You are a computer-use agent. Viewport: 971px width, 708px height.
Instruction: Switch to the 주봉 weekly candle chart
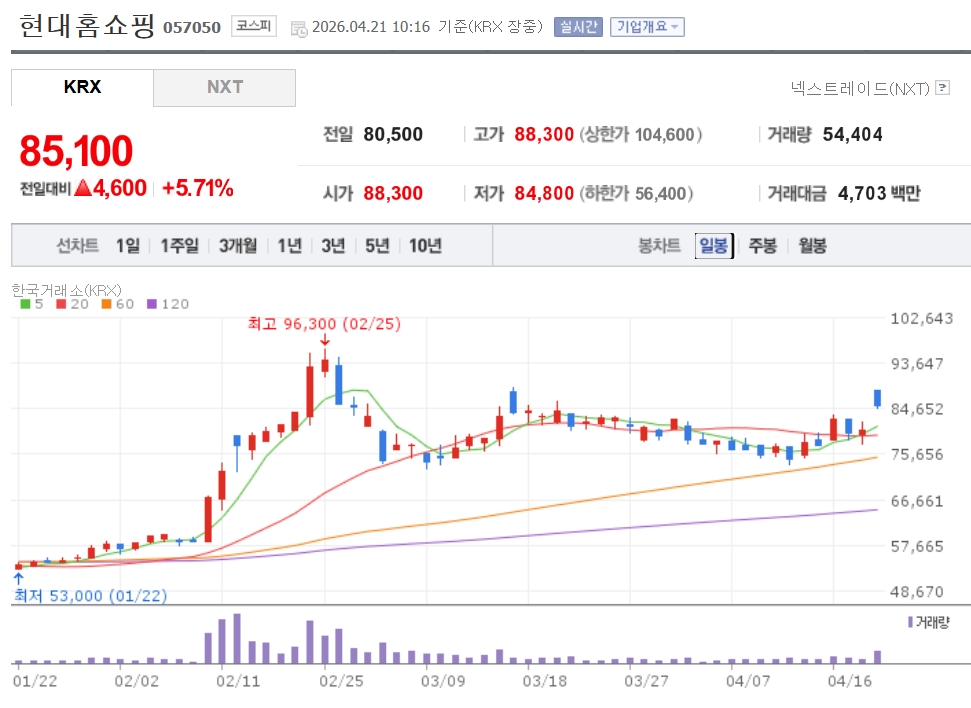click(x=763, y=246)
